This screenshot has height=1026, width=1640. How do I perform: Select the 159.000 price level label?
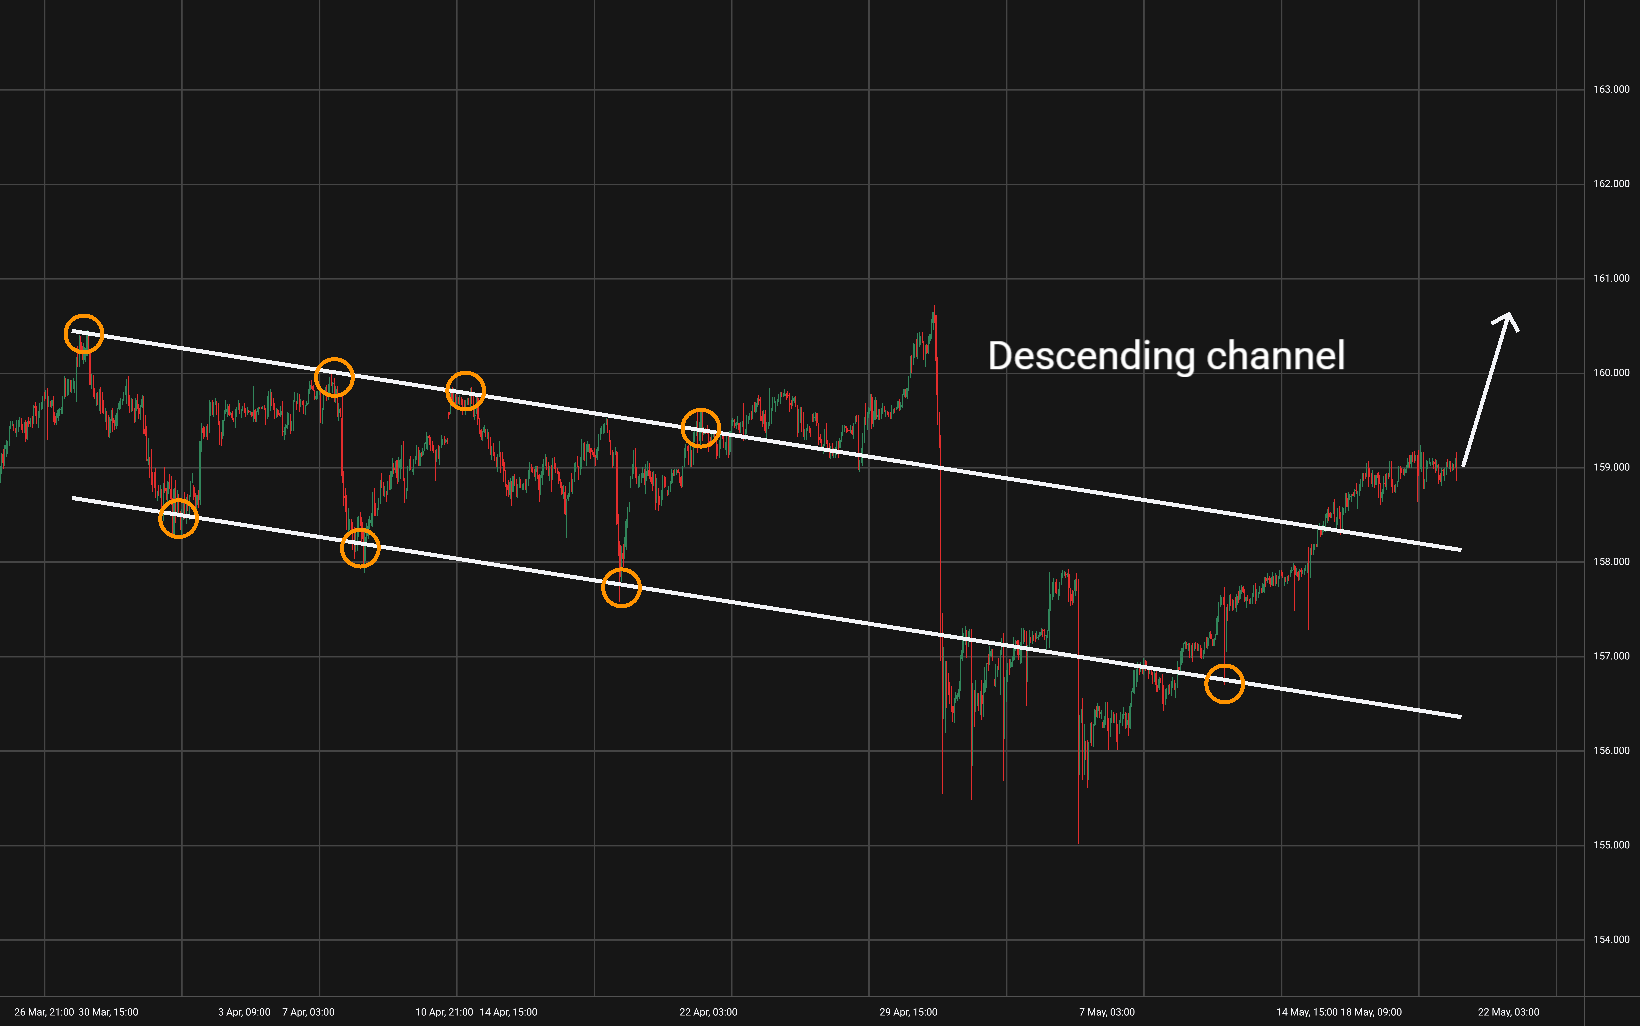1611,468
